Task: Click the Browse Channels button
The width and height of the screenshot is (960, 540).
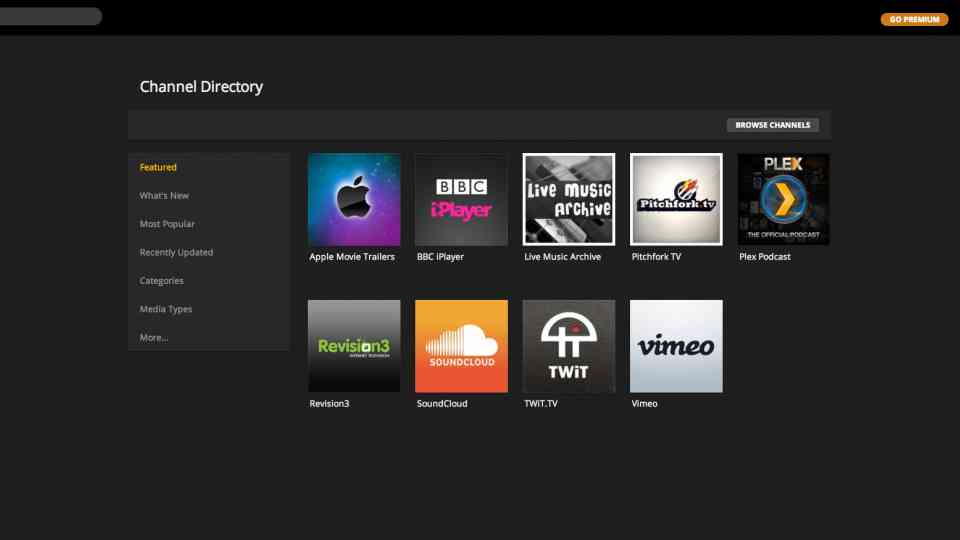Action: pyautogui.click(x=773, y=125)
